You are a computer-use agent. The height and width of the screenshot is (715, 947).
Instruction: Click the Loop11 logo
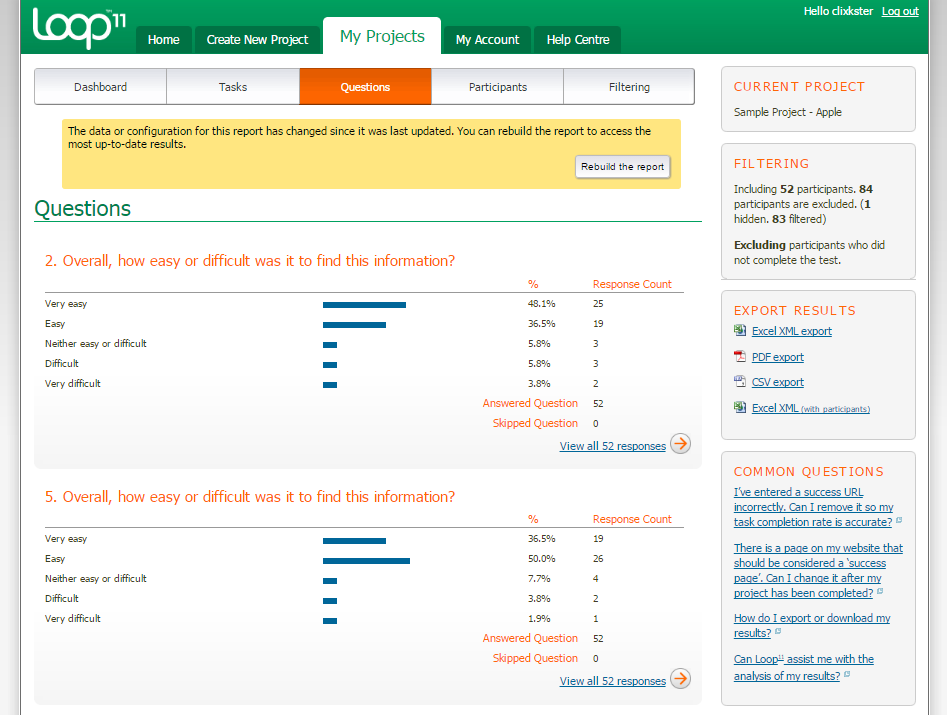[x=79, y=28]
